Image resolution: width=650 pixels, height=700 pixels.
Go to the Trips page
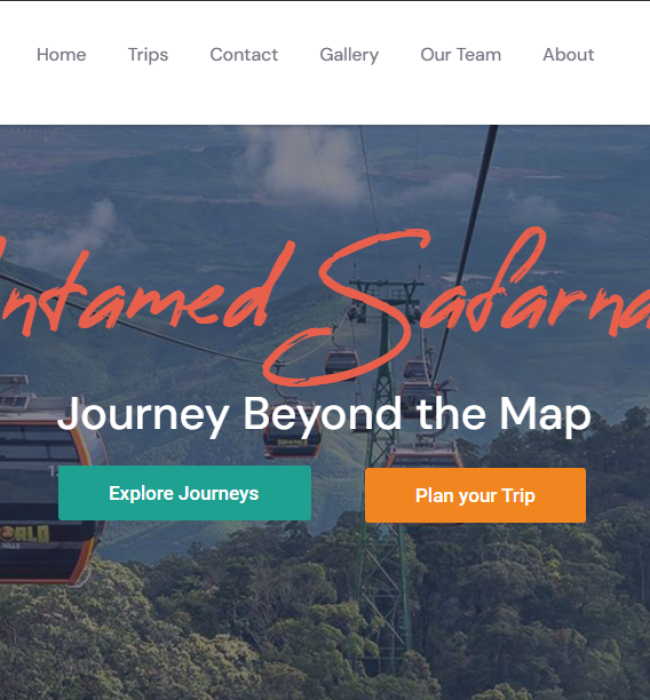coord(148,55)
